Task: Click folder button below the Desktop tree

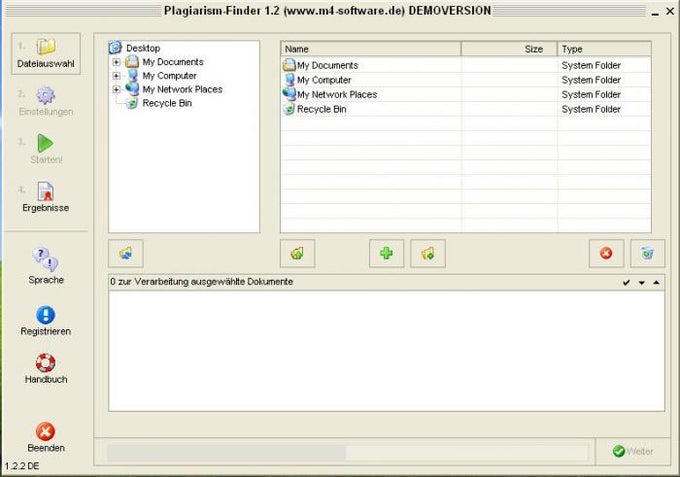Action: point(126,253)
